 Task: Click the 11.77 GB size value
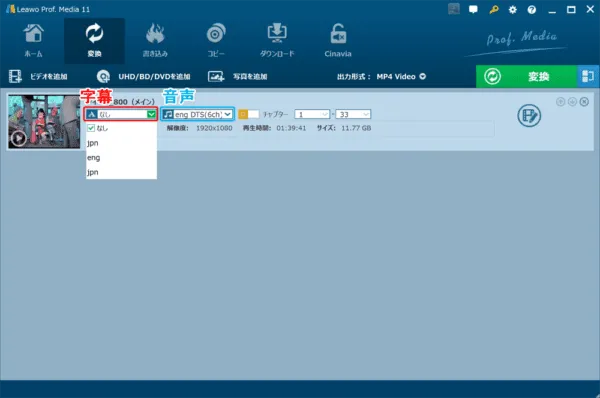click(356, 128)
